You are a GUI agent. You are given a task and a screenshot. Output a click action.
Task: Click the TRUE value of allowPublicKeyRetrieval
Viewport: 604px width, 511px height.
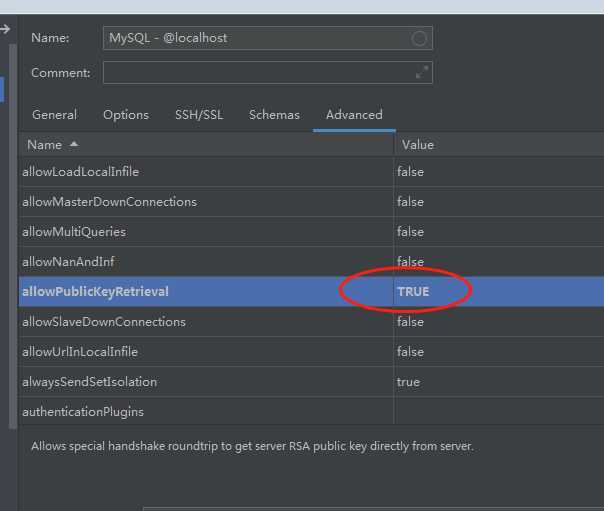(413, 292)
